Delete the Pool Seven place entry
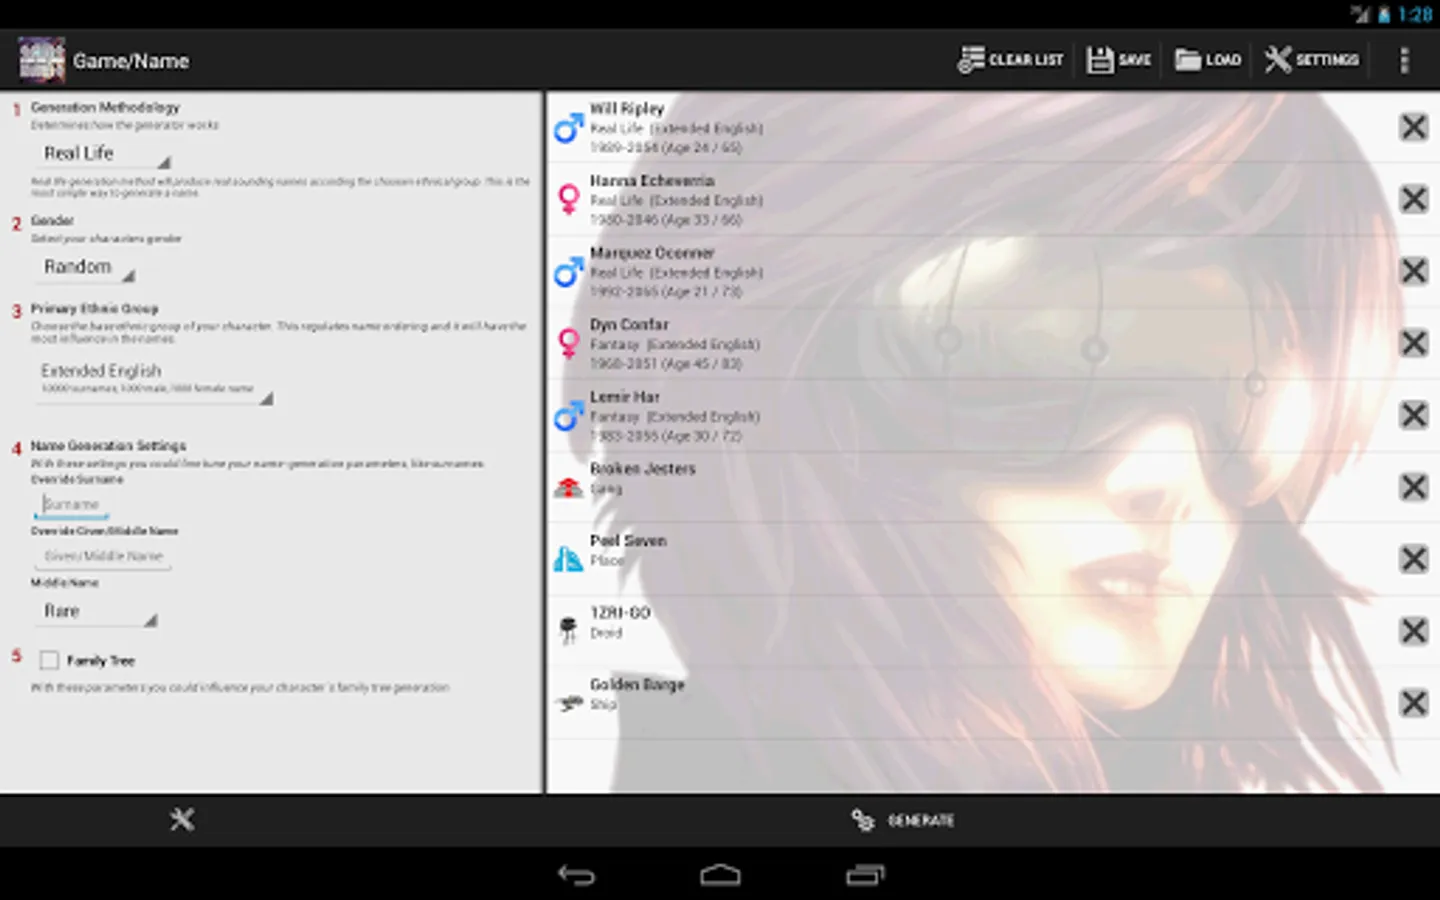 (x=1413, y=559)
